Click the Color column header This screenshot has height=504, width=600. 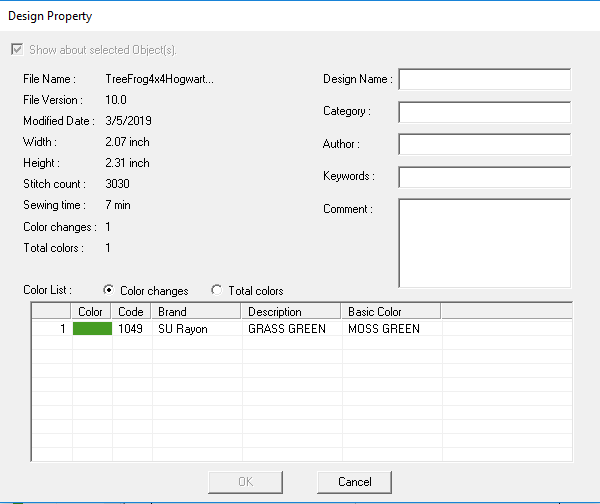click(x=91, y=312)
